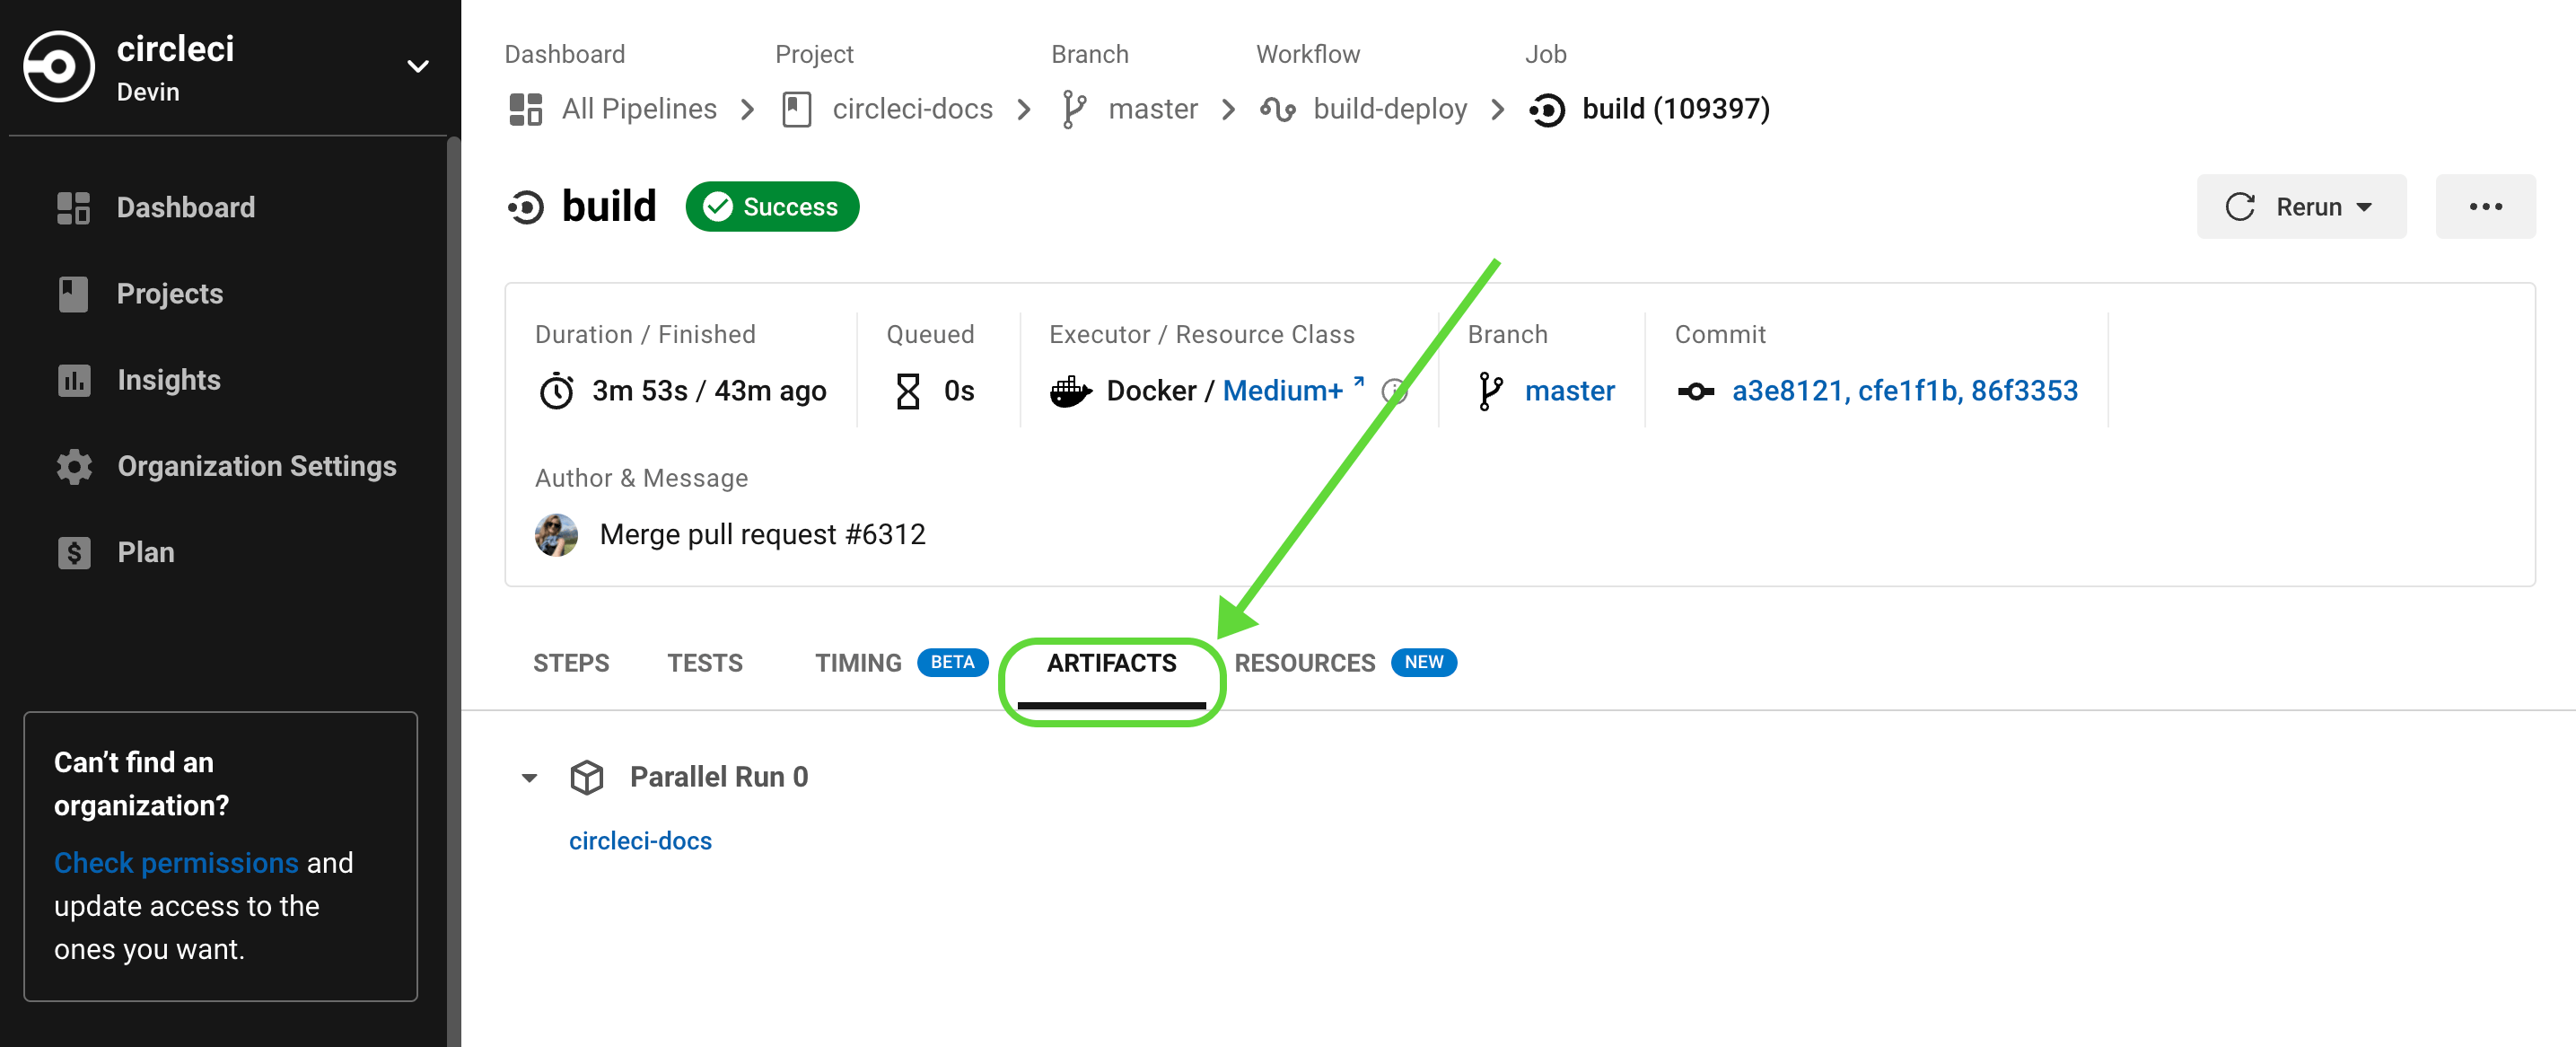Click the circleci-docs artifact link

pos(641,840)
